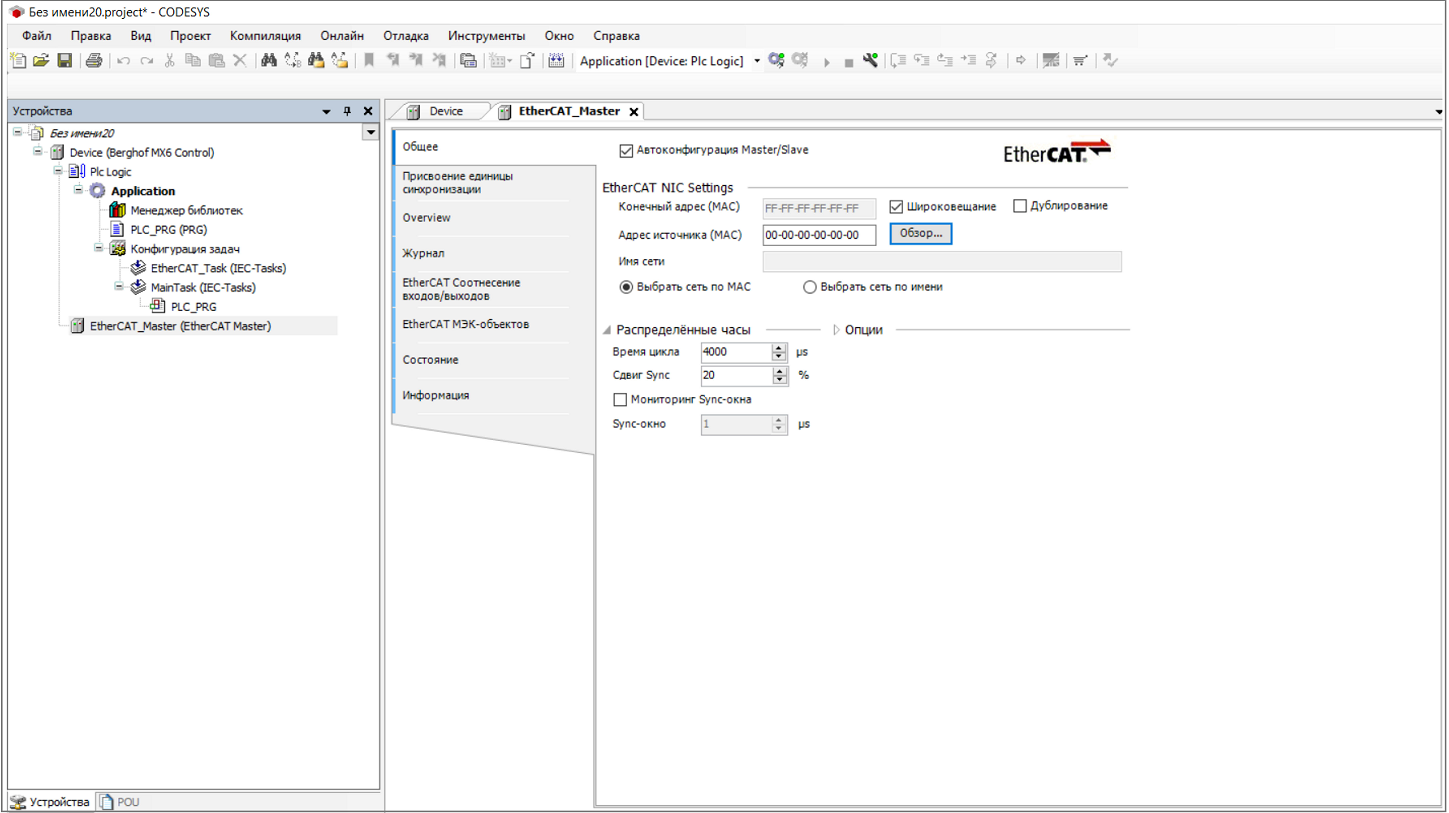Click the Print toolbar icon
Screen dimensions: 1449x813
(x=94, y=61)
